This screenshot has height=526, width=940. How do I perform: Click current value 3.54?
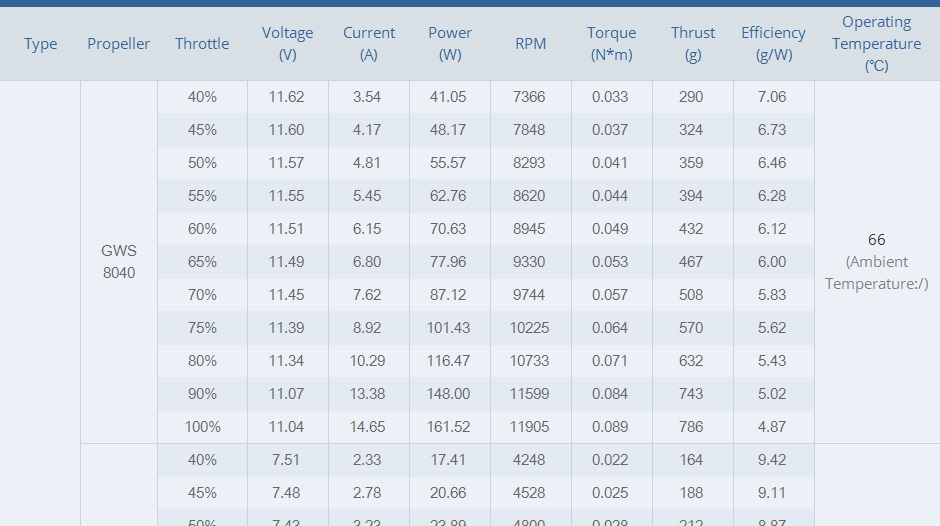tap(367, 97)
